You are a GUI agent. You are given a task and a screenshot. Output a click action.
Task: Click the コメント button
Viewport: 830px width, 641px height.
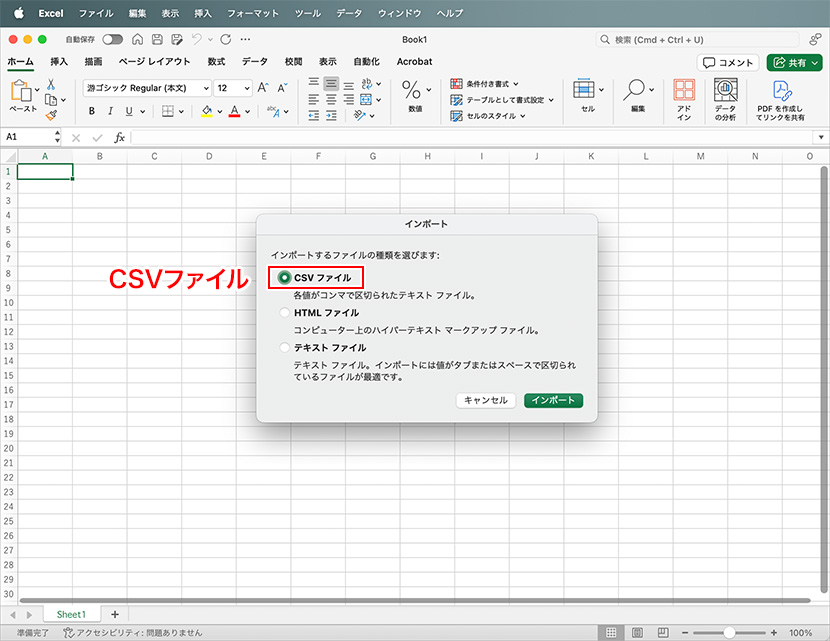point(728,62)
